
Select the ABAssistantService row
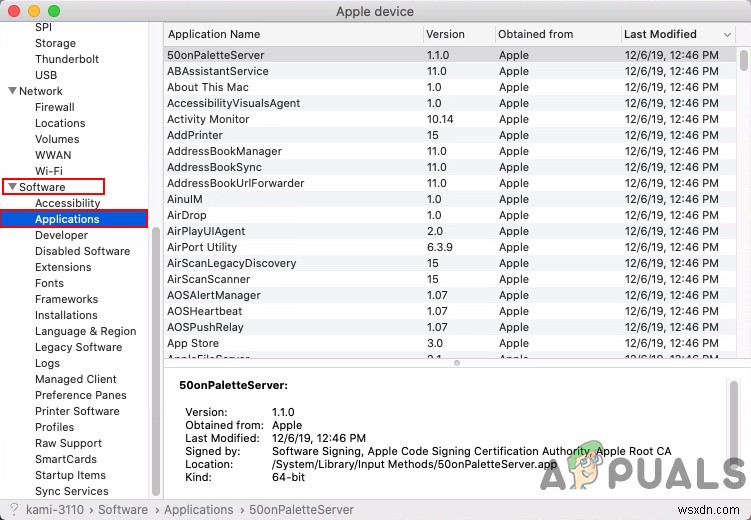point(450,71)
